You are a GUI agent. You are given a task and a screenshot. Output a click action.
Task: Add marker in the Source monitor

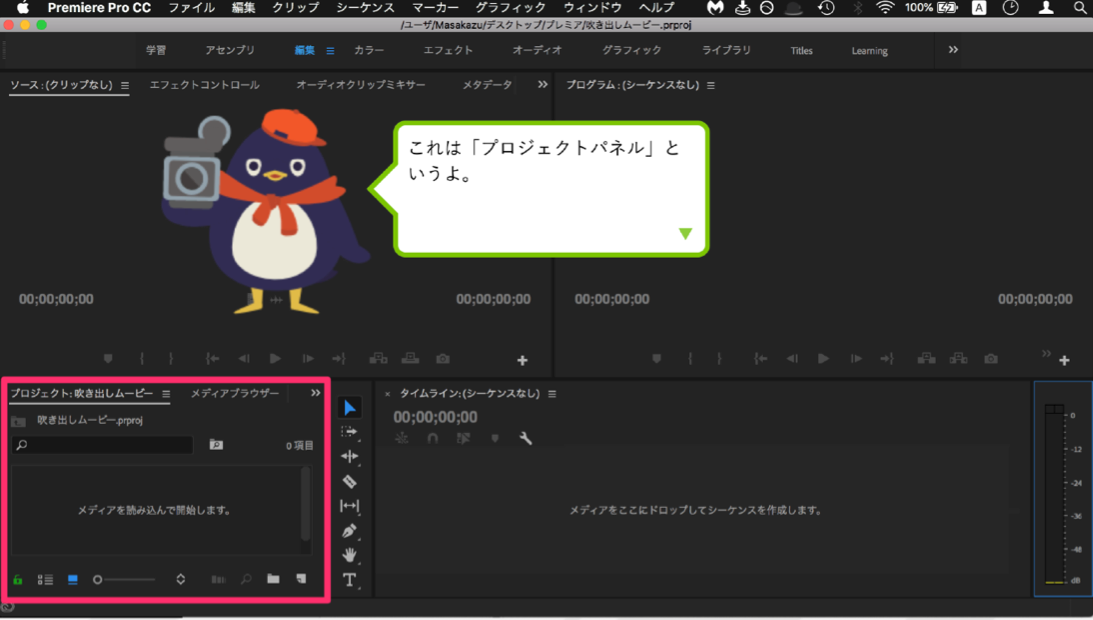pyautogui.click(x=108, y=359)
